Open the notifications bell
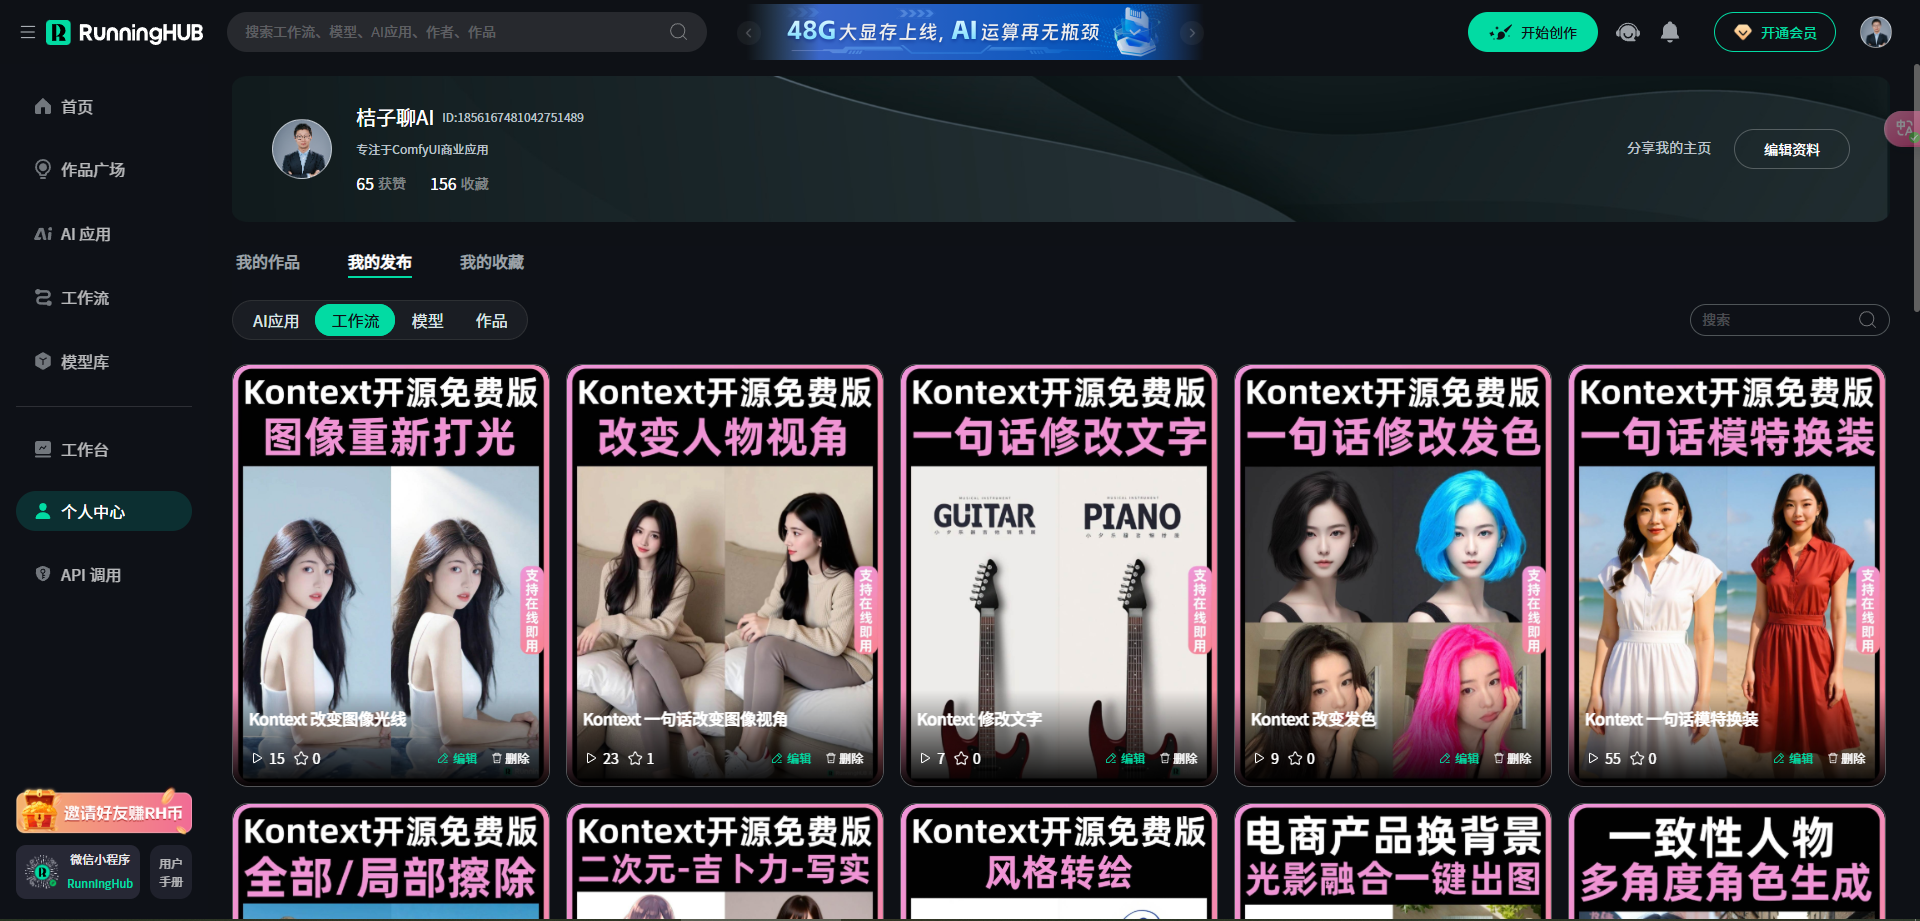This screenshot has height=921, width=1920. tap(1670, 32)
